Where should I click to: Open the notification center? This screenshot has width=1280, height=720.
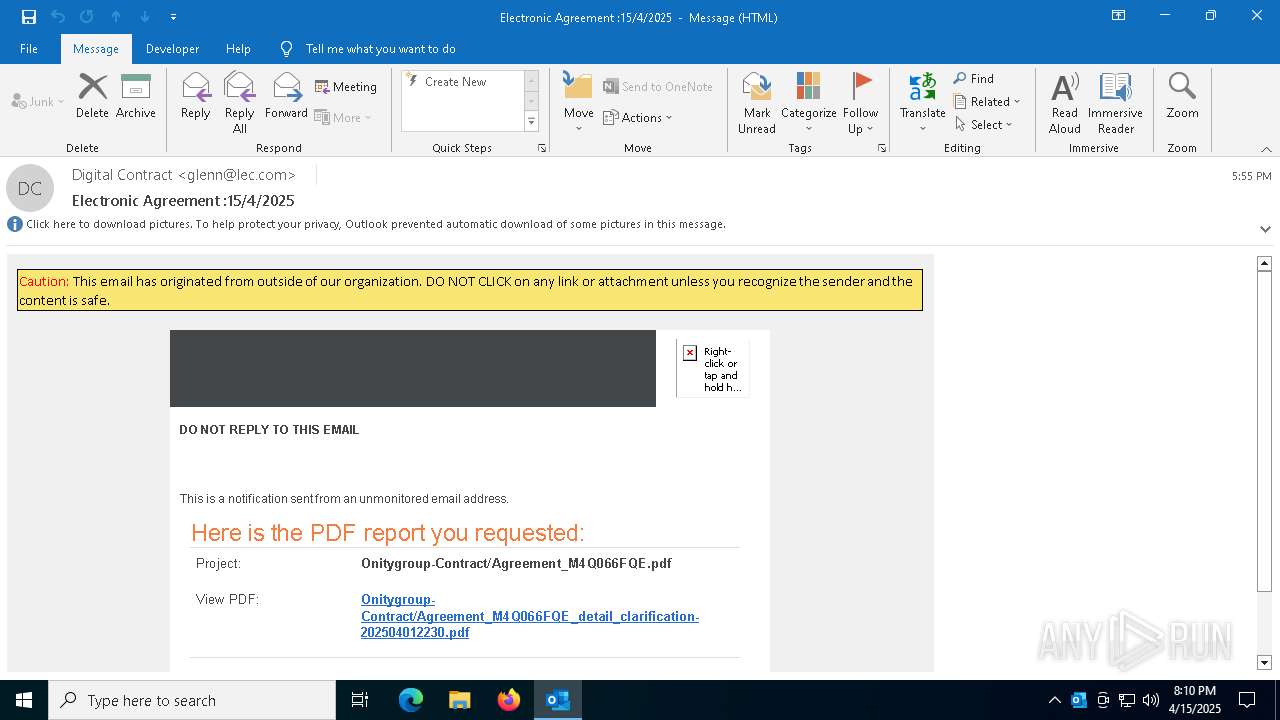click(x=1247, y=700)
